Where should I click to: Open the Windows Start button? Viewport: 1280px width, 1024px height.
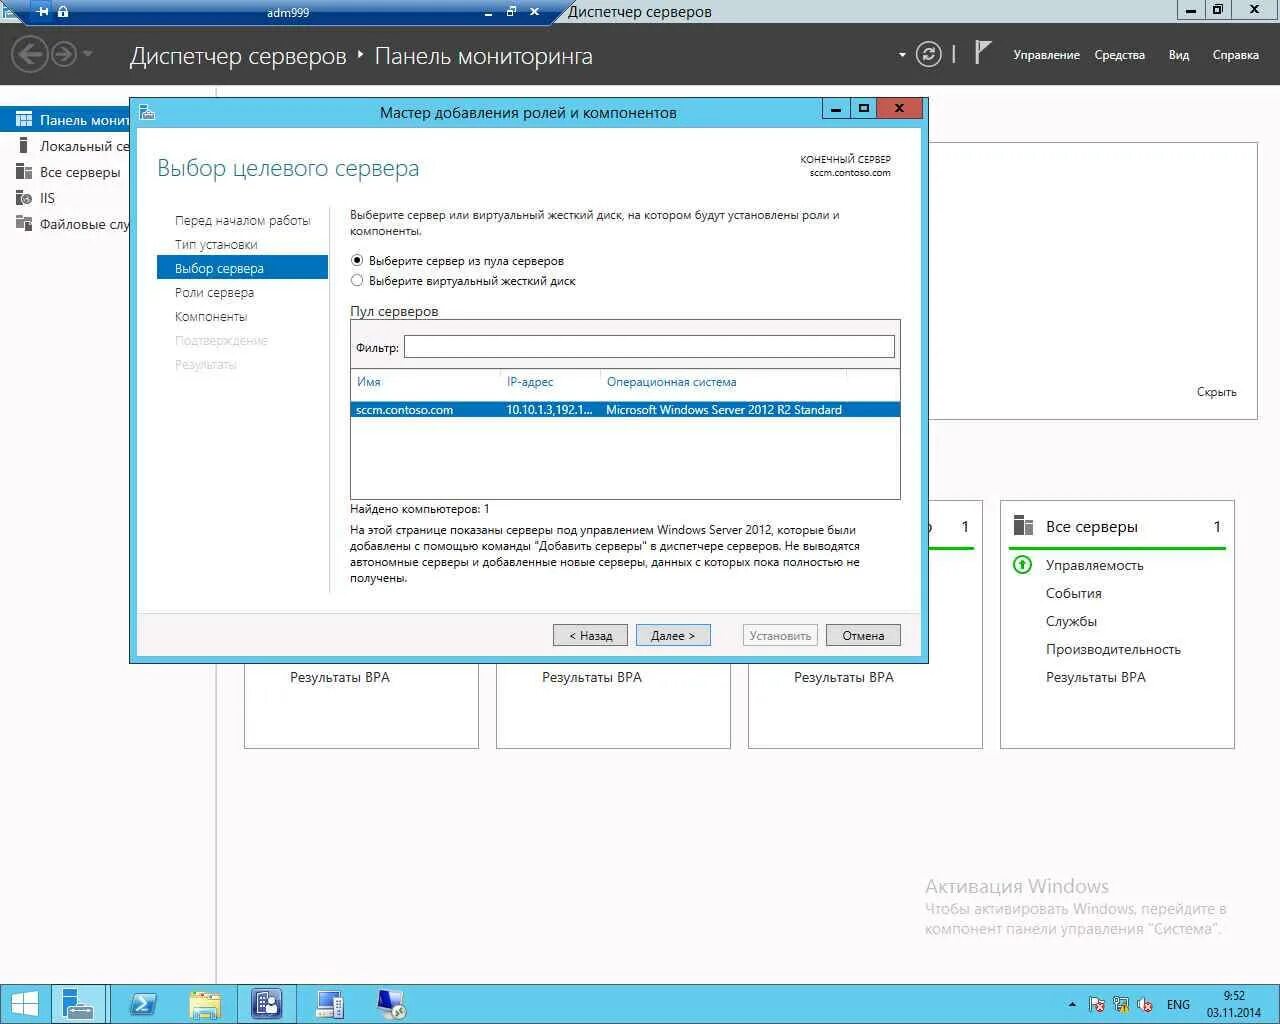click(24, 1004)
